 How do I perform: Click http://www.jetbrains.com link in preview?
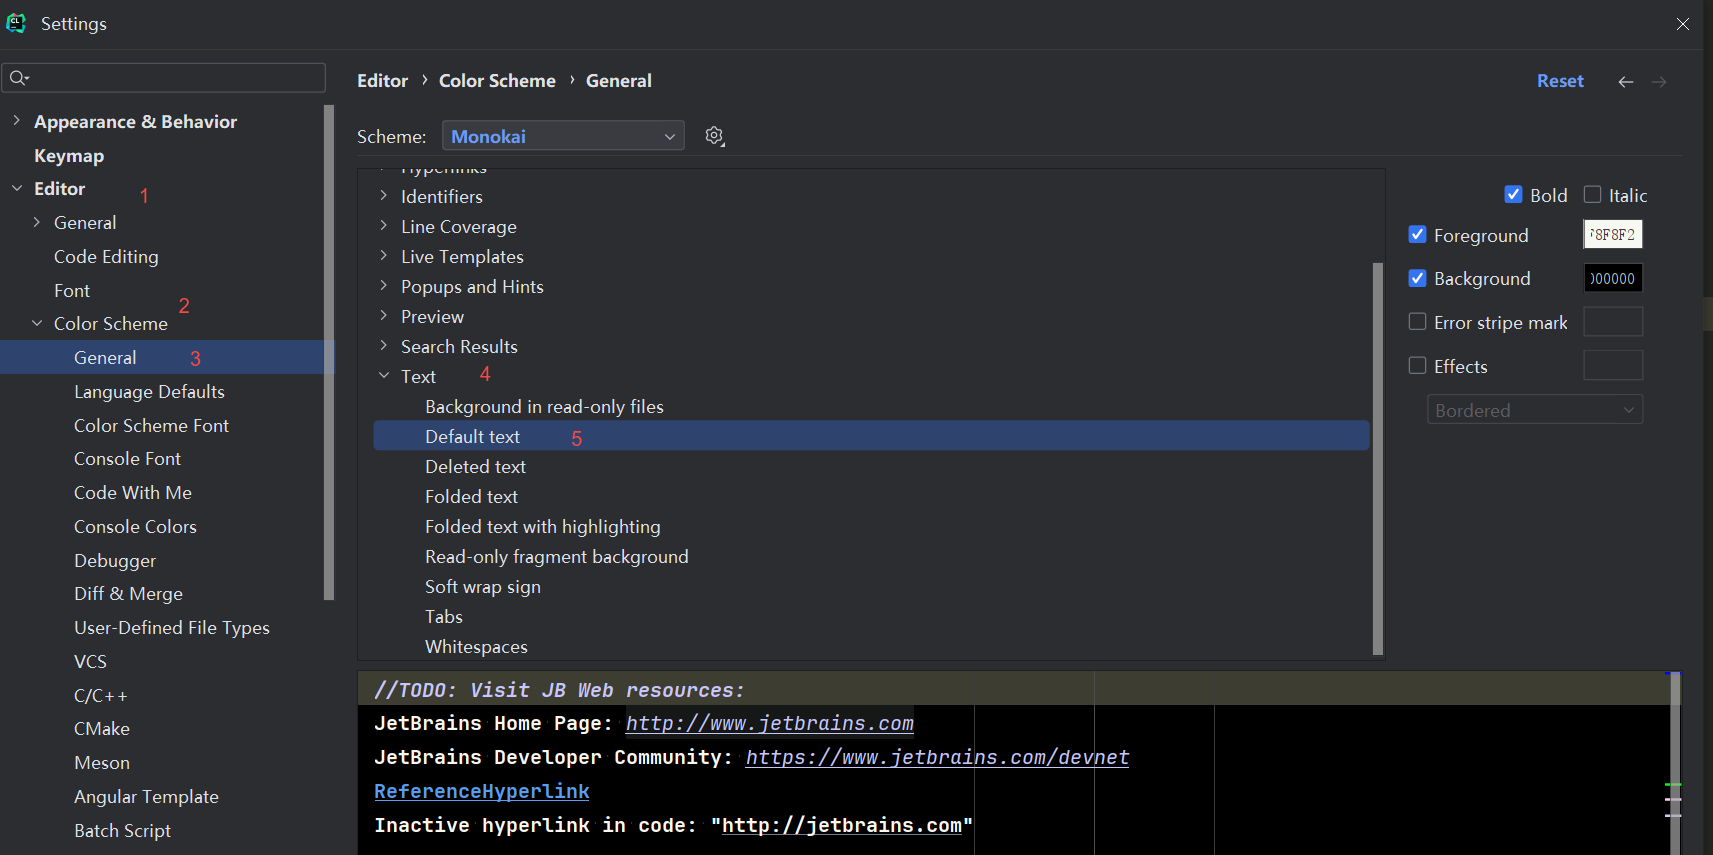tap(769, 723)
